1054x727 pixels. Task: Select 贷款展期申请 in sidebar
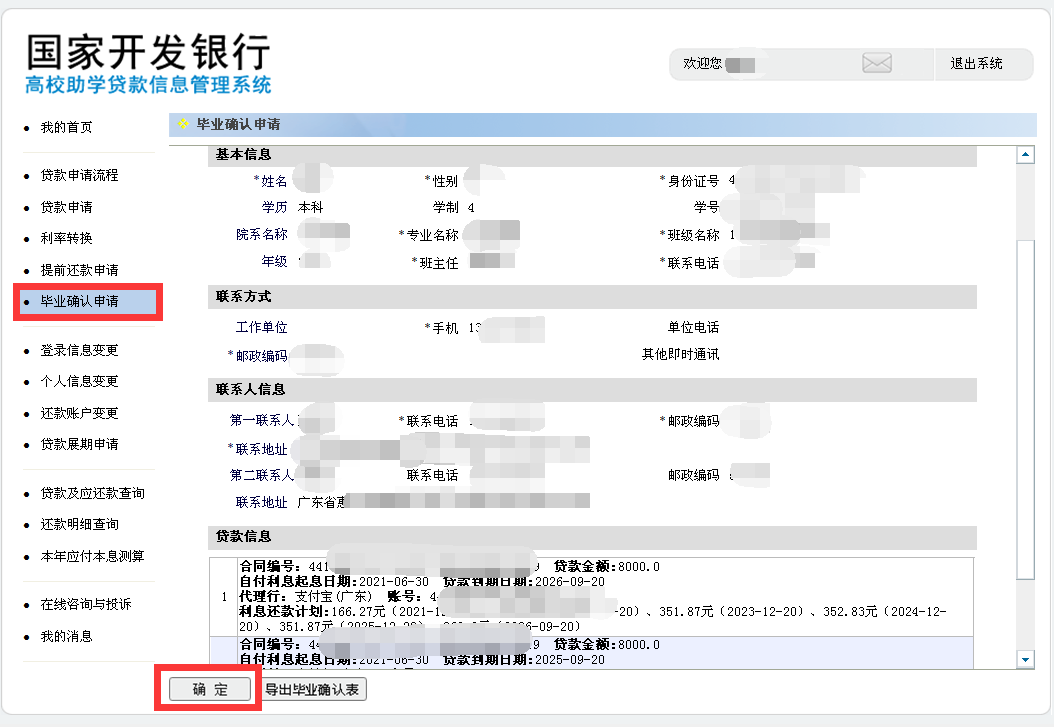pyautogui.click(x=79, y=444)
